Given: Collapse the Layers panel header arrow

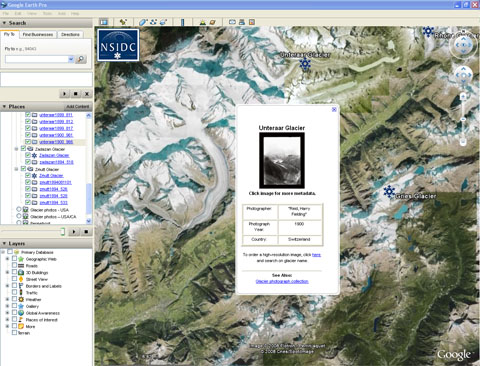Looking at the screenshot, I should [x=4, y=243].
